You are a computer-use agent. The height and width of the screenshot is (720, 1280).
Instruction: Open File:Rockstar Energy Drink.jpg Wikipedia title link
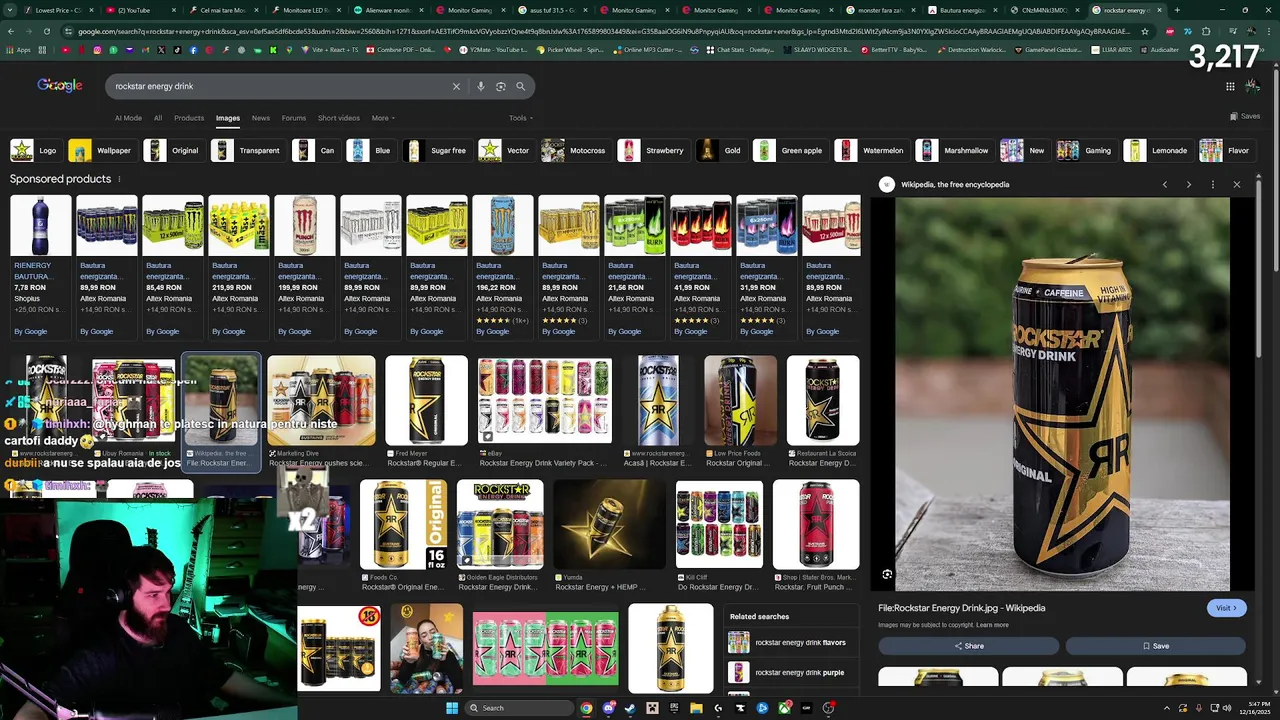(x=961, y=608)
